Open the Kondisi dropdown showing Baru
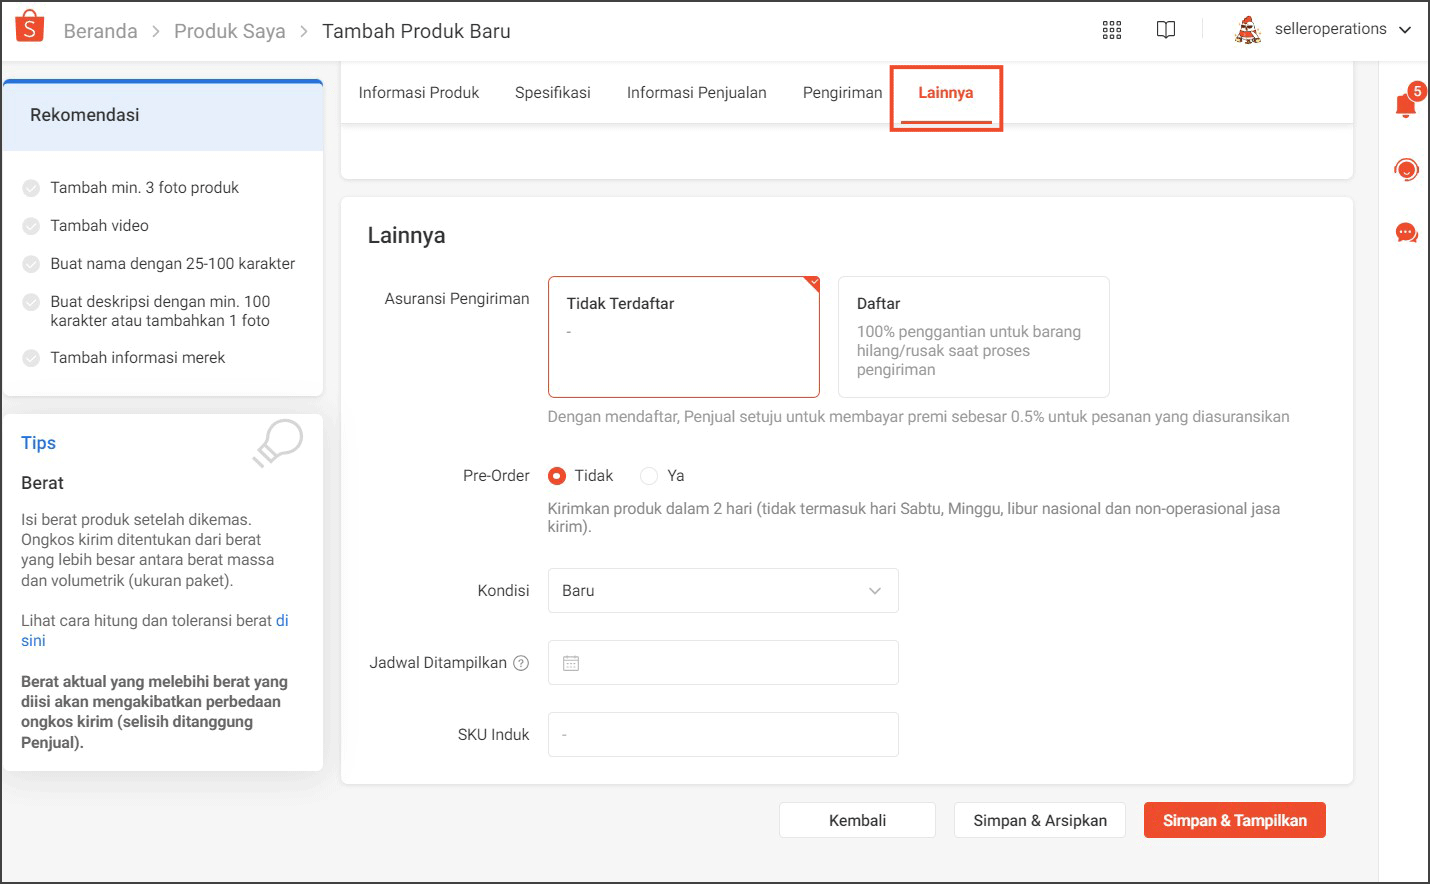1430x884 pixels. [x=722, y=590]
